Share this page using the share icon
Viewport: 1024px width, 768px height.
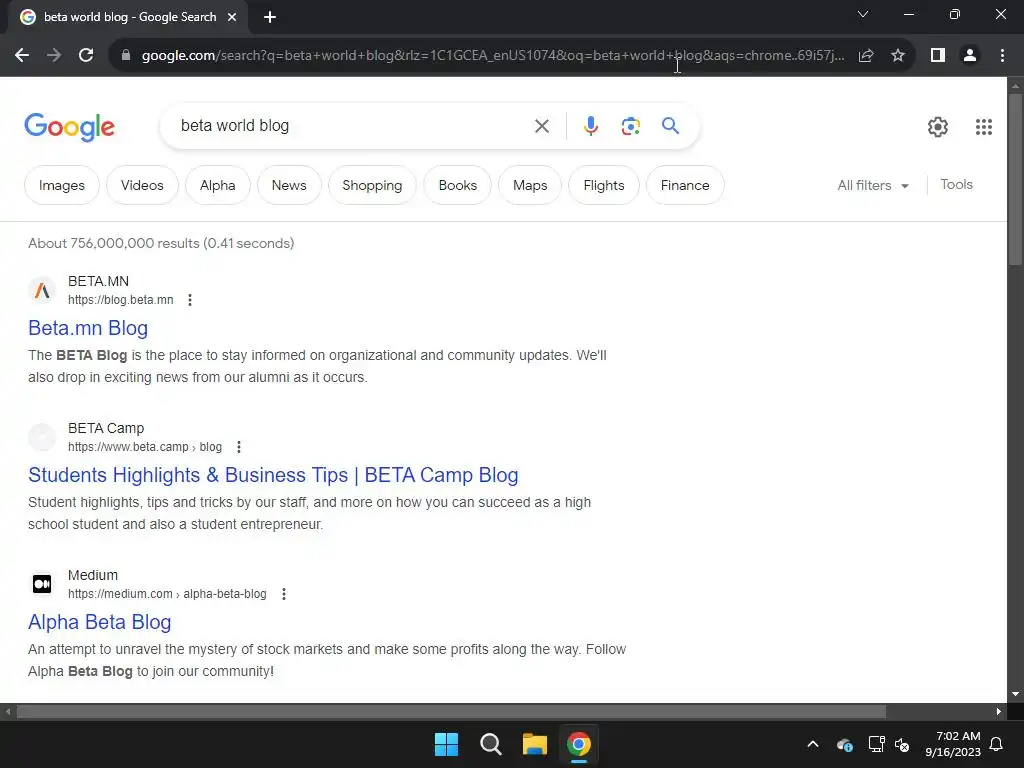[x=866, y=56]
